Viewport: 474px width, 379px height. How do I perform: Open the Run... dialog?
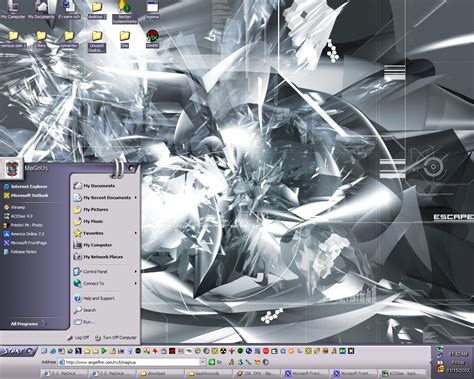(x=85, y=322)
